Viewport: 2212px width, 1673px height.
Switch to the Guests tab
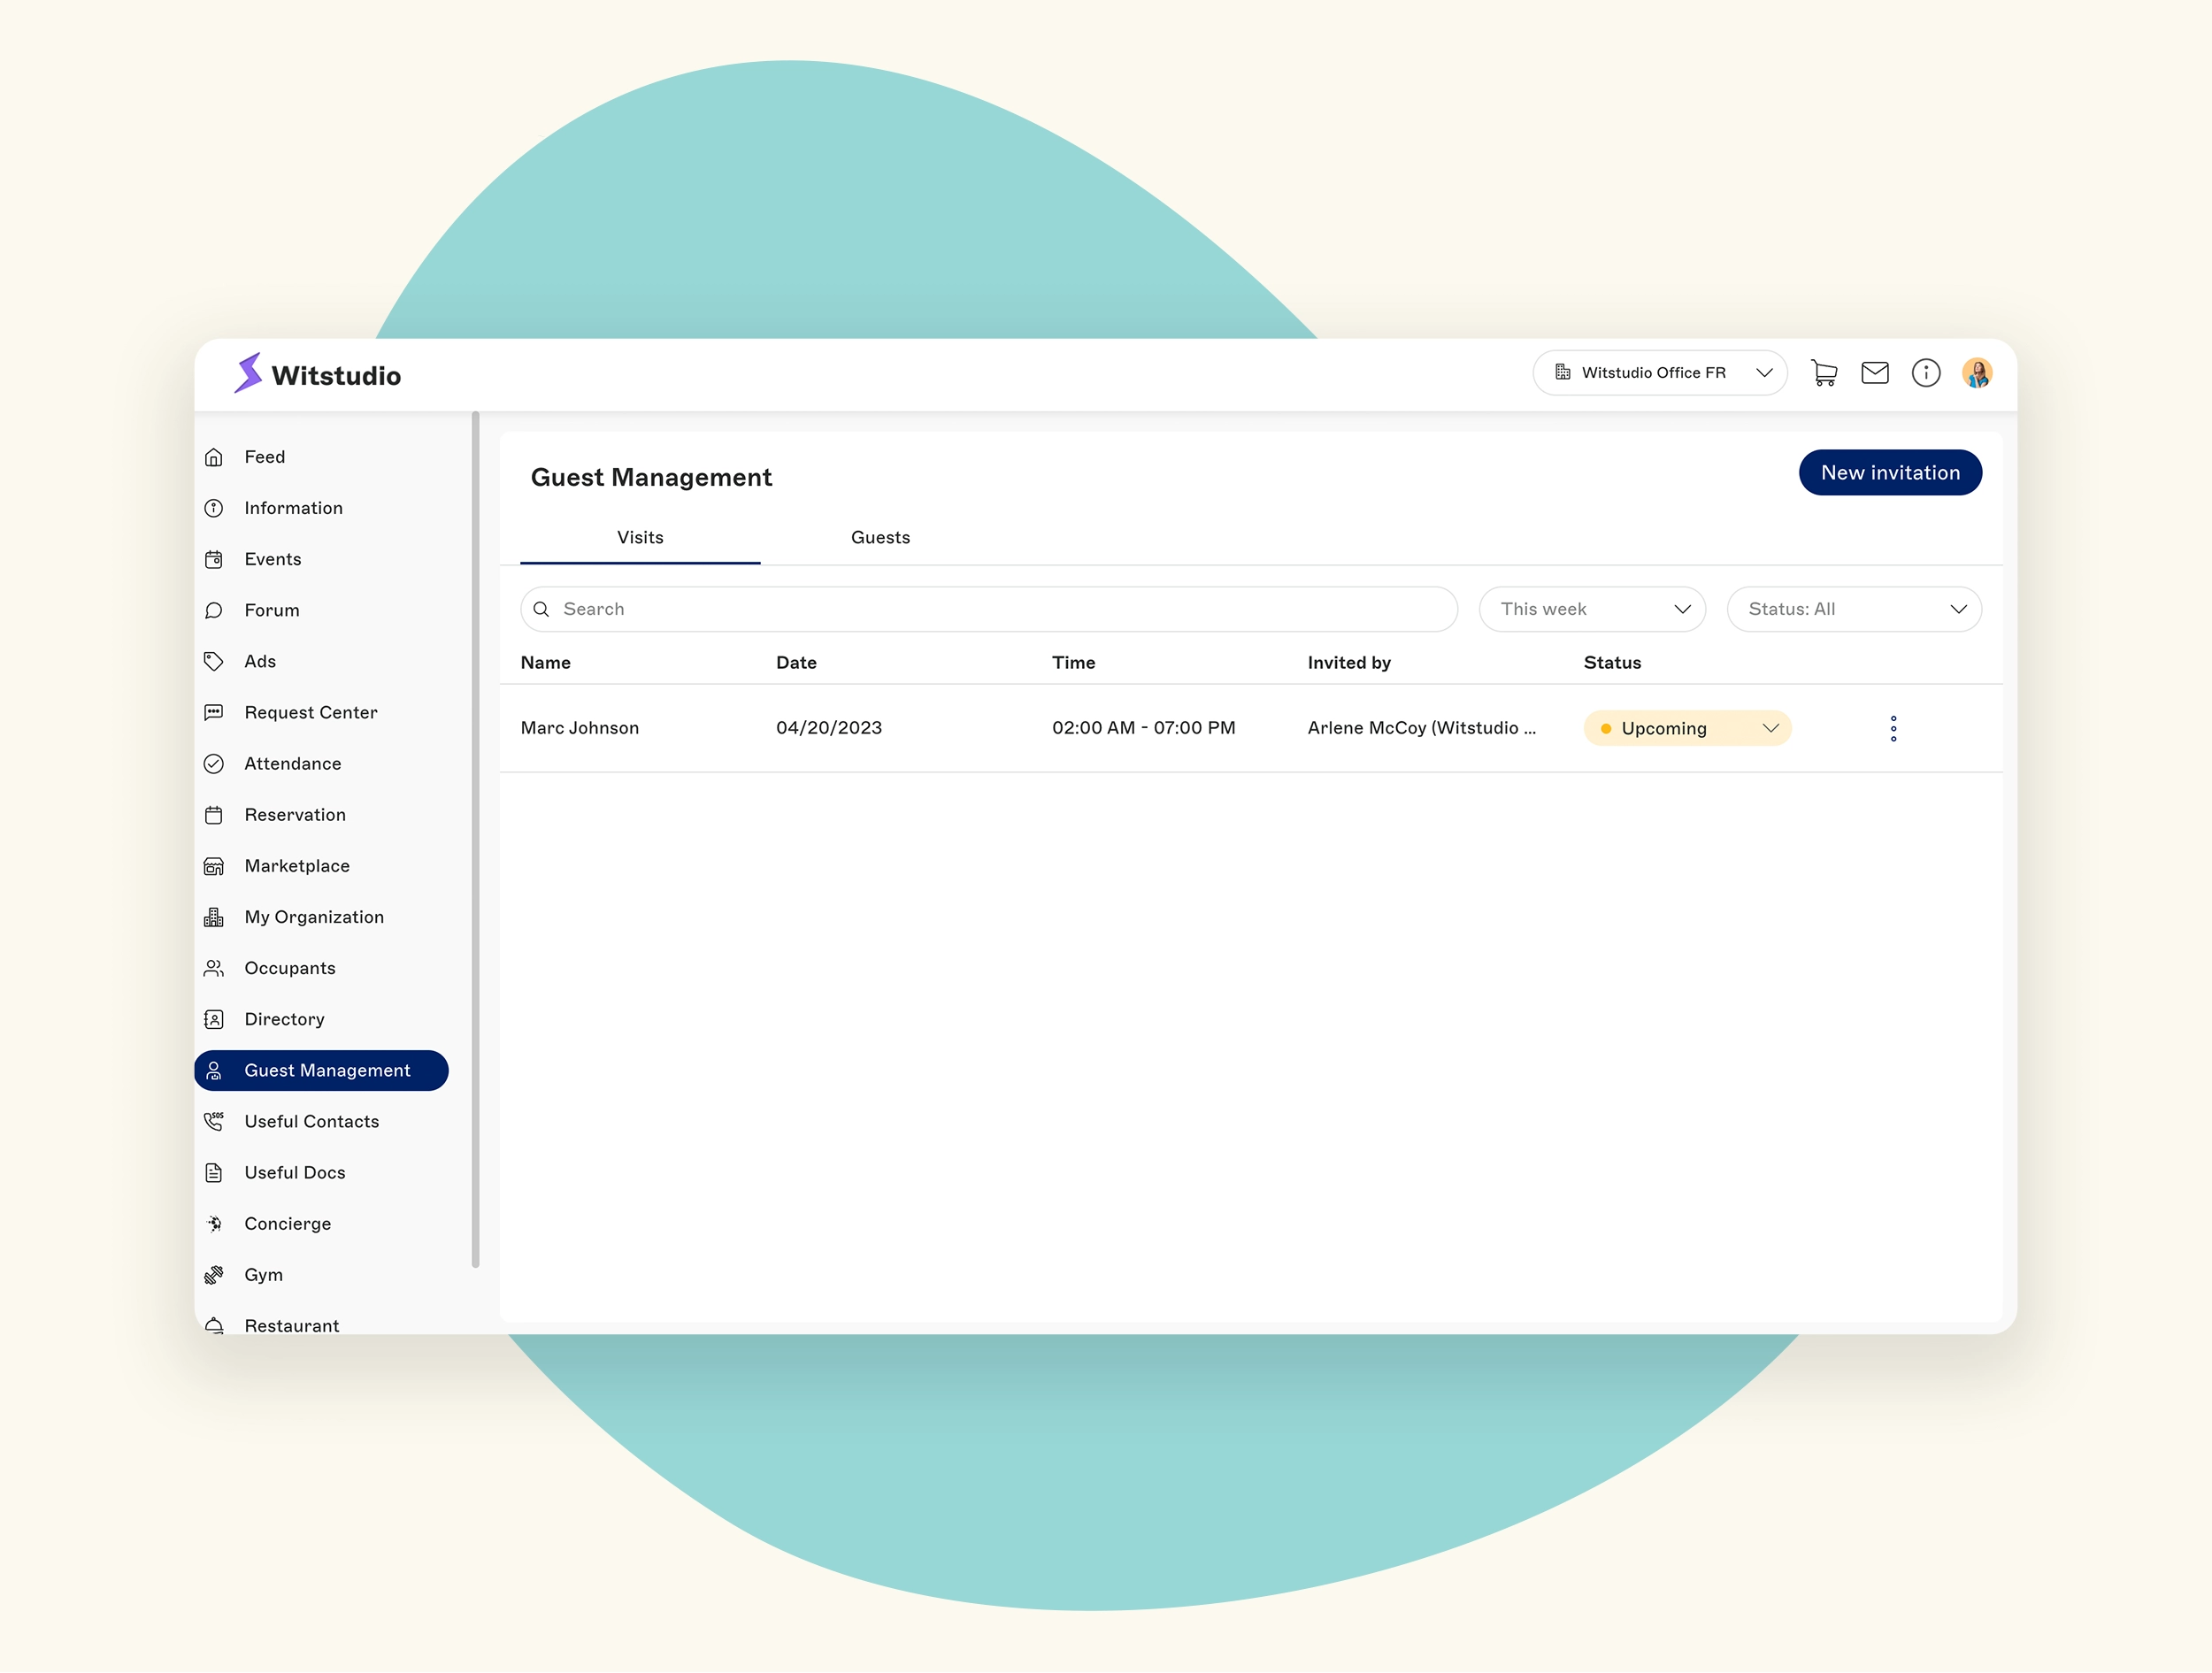pos(880,537)
